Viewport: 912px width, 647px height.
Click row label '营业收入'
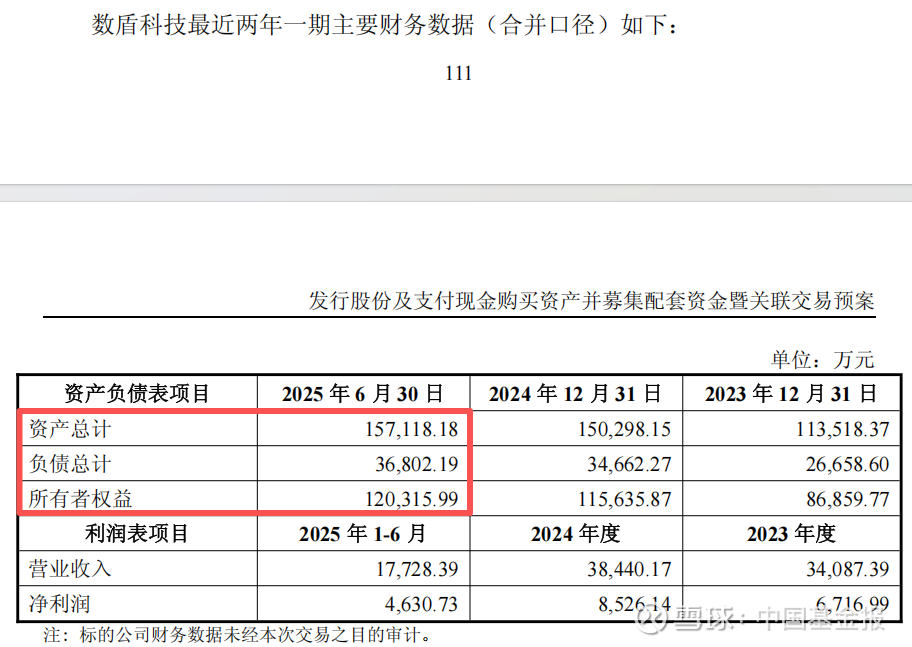(x=70, y=569)
